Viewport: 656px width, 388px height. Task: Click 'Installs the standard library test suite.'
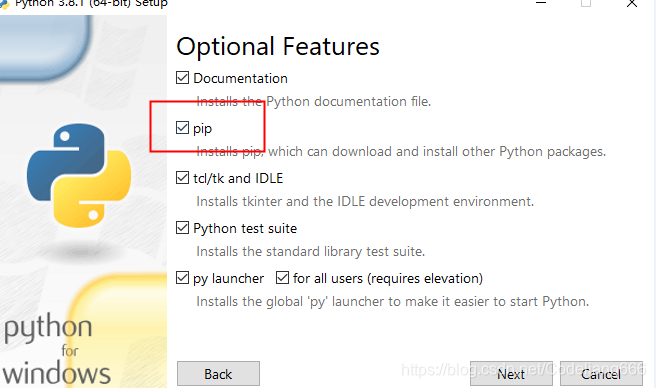[x=311, y=252]
